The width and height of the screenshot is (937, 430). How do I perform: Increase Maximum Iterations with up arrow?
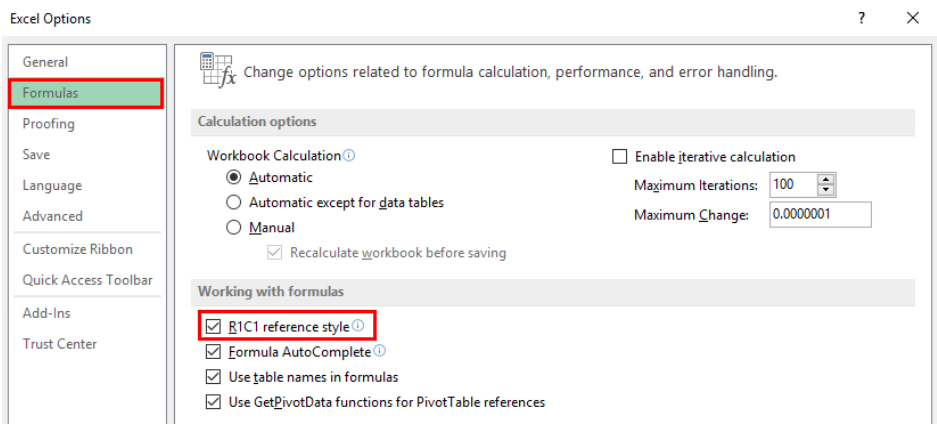[x=825, y=179]
